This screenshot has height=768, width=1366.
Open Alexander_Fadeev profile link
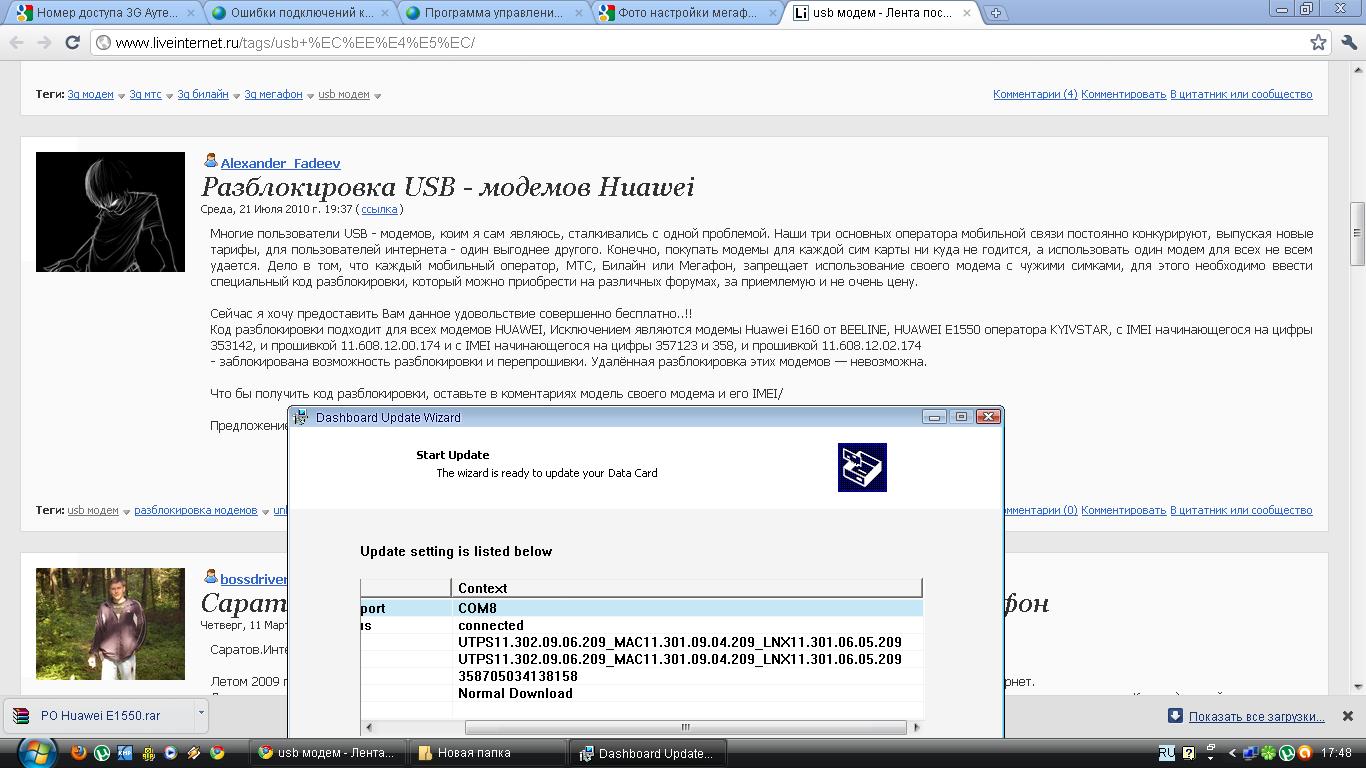coord(281,163)
